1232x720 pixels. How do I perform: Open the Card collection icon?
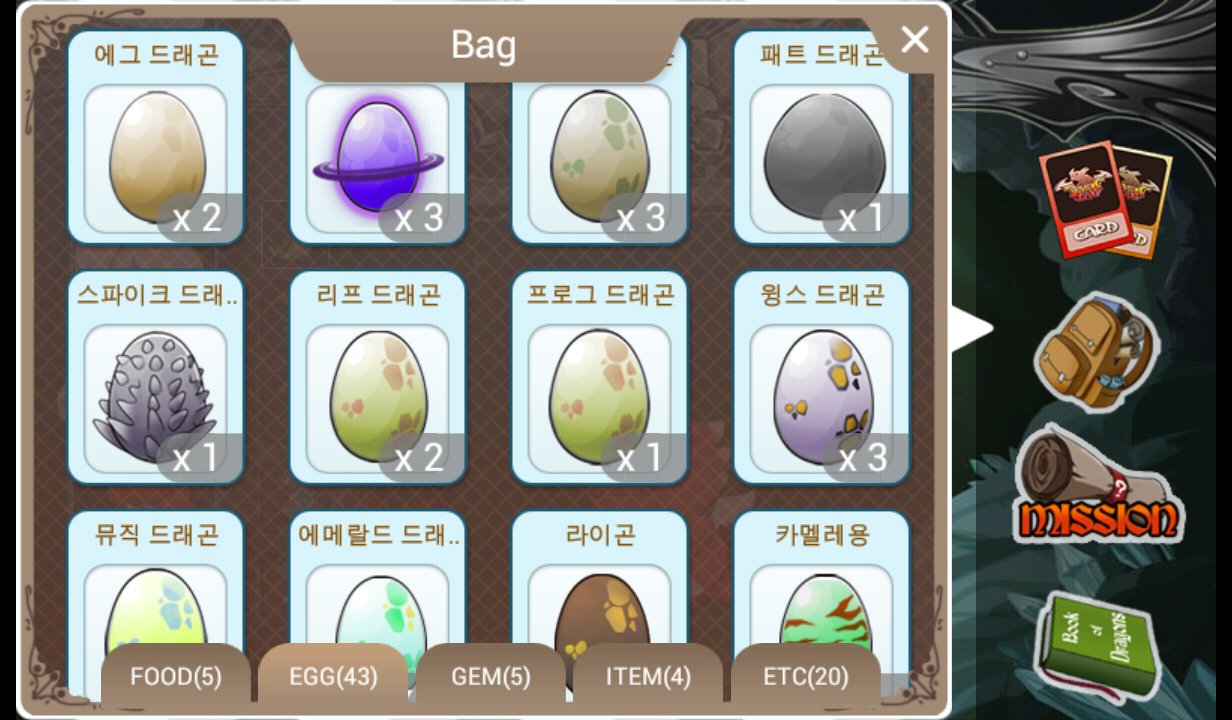pyautogui.click(x=1105, y=200)
